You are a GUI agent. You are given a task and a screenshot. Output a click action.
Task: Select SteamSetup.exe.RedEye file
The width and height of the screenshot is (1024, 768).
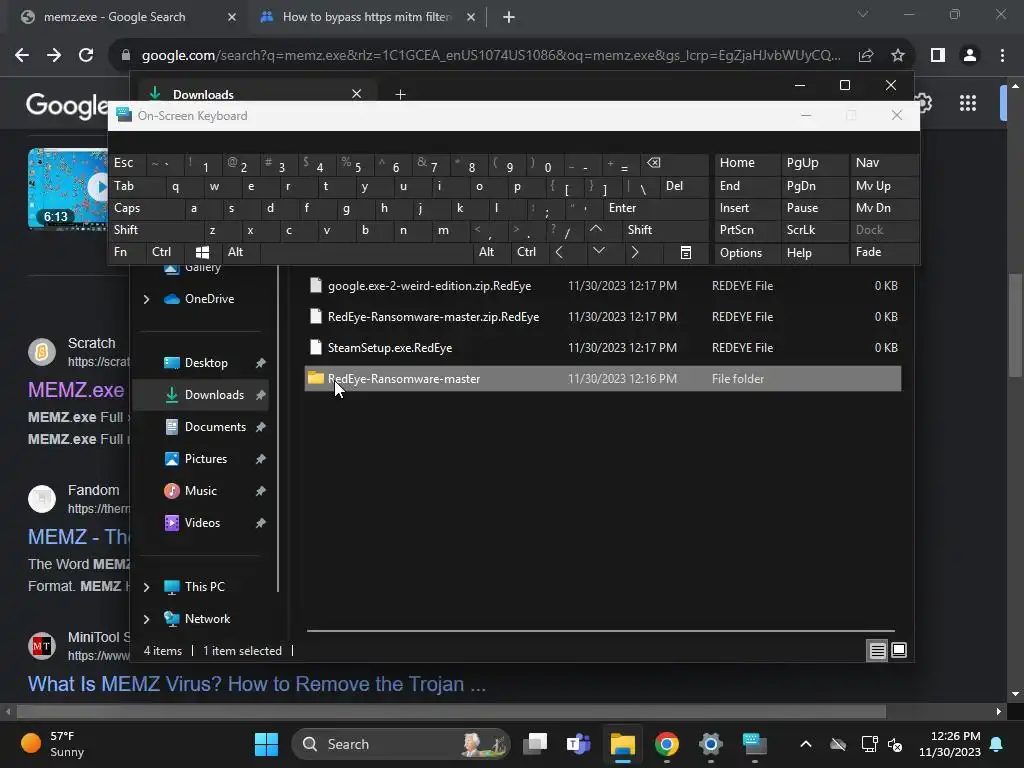tap(602, 348)
